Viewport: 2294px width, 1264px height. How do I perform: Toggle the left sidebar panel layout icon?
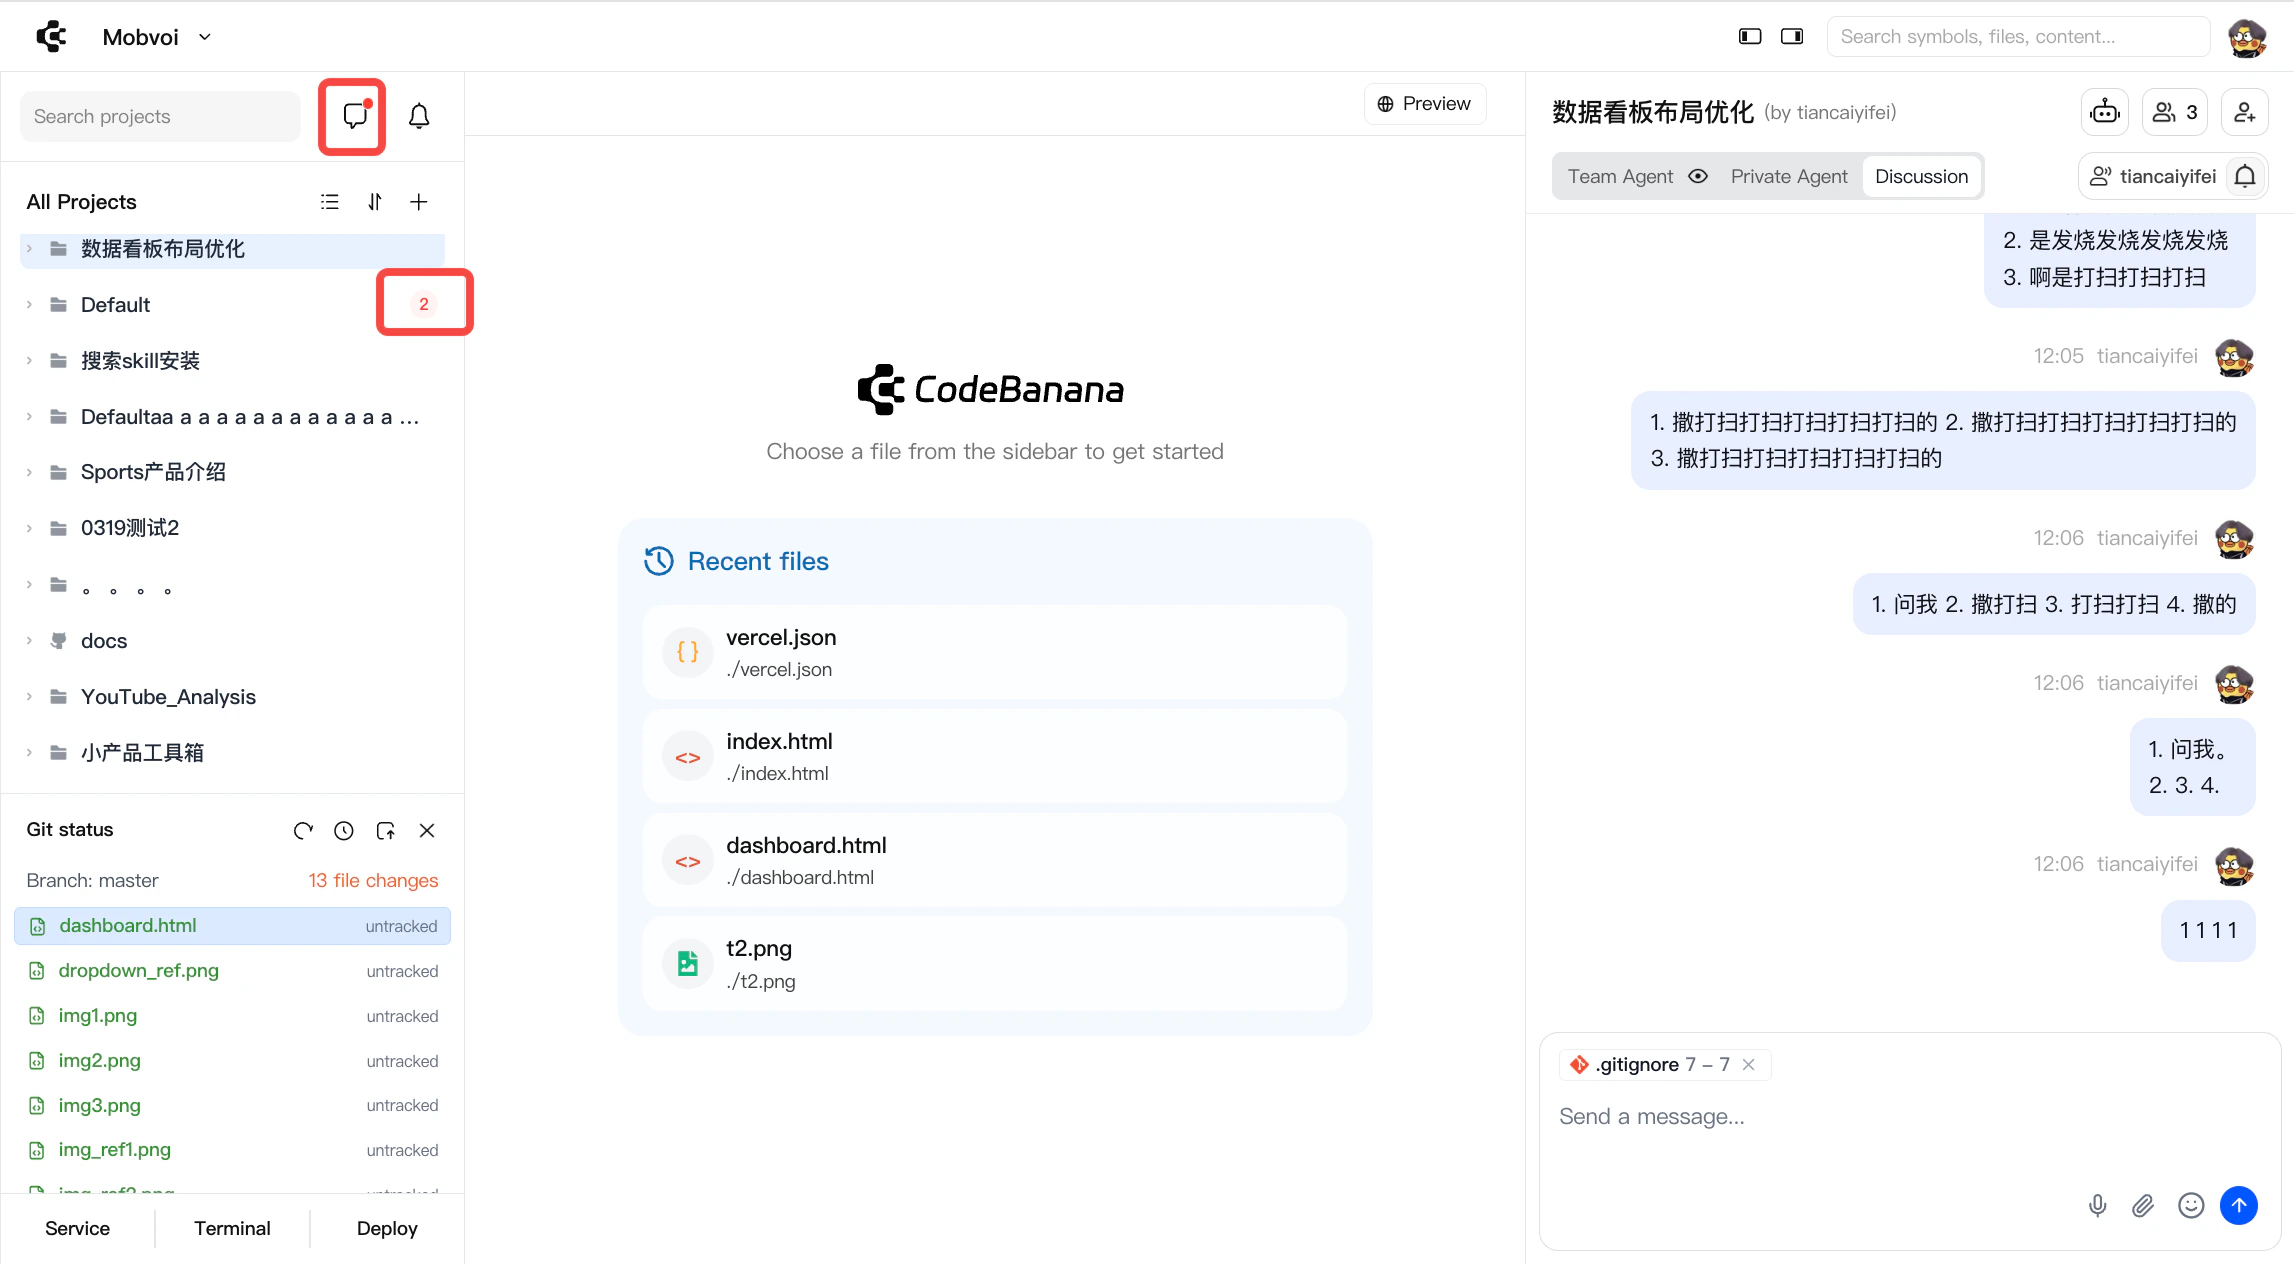click(1749, 37)
